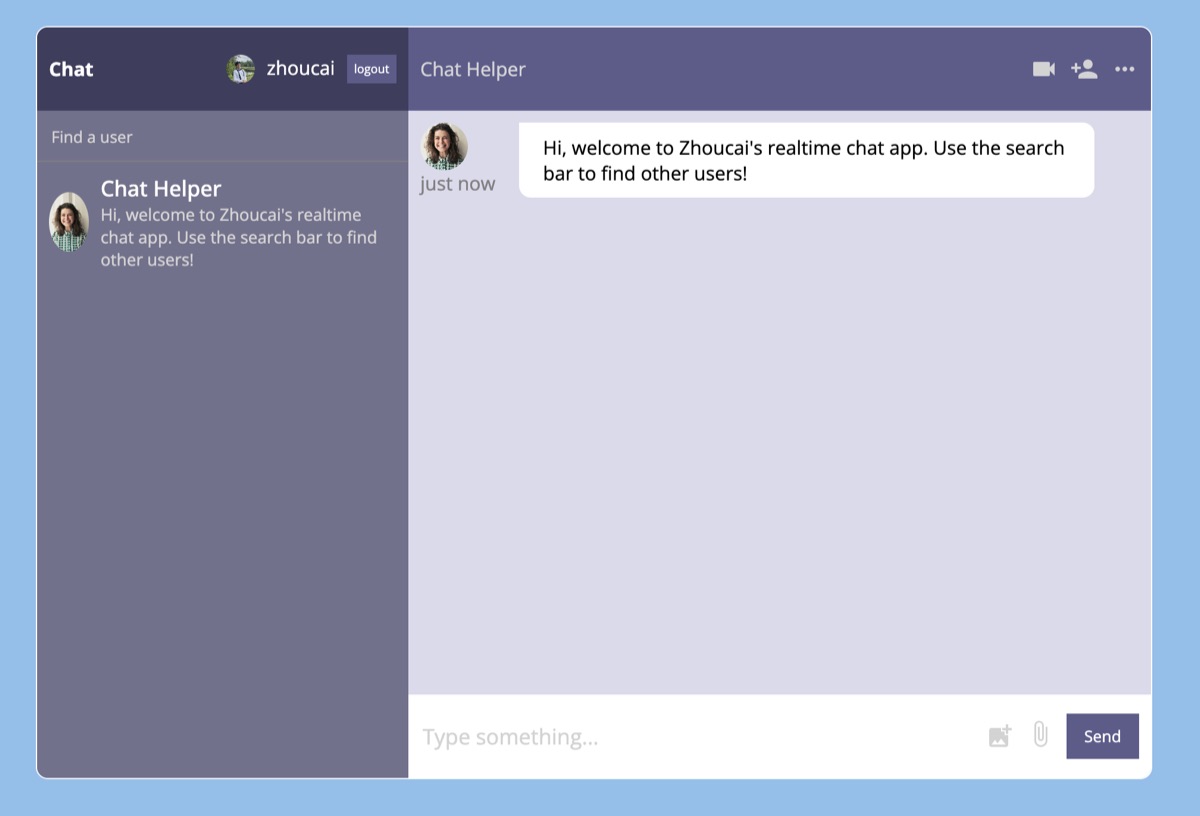Click the 'just now' timestamp
The height and width of the screenshot is (816, 1200).
(x=457, y=184)
